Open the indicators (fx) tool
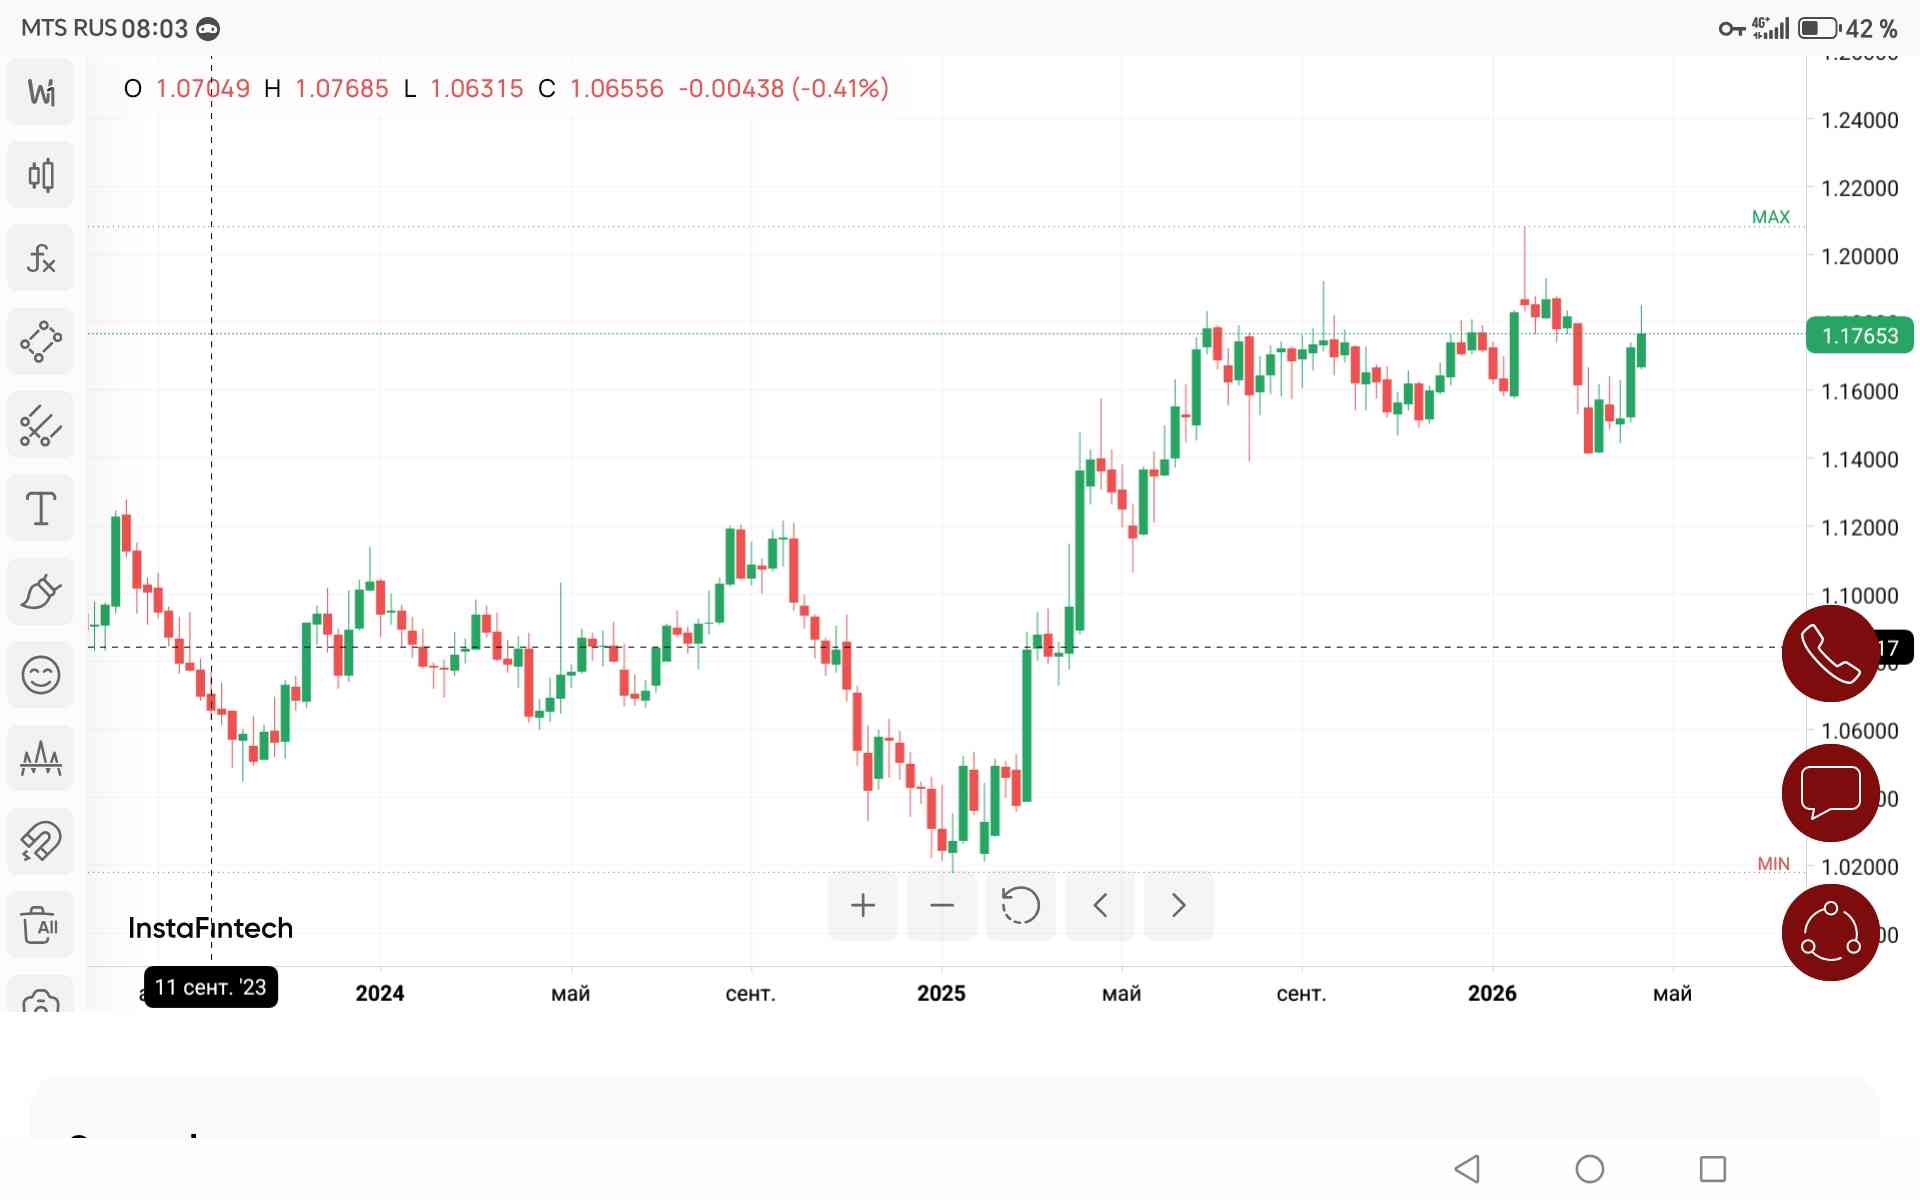Image resolution: width=1920 pixels, height=1200 pixels. pos(40,257)
